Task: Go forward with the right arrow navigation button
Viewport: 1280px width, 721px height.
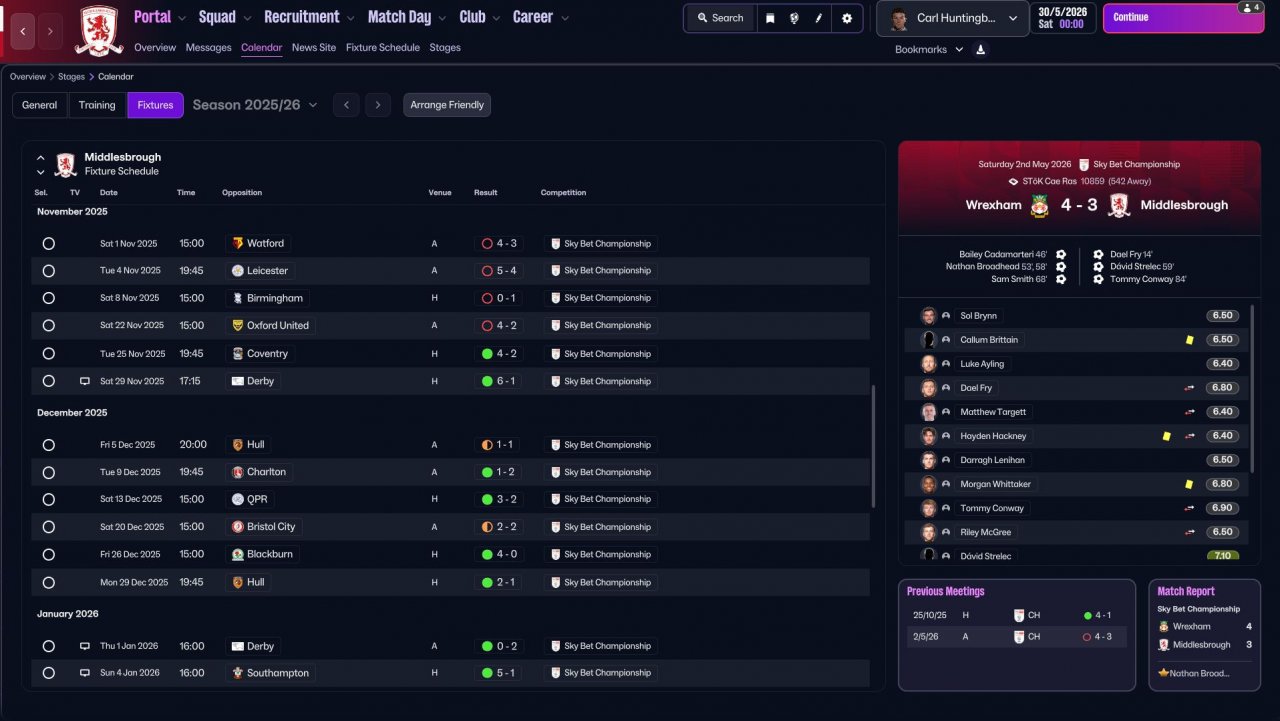Action: 50,31
